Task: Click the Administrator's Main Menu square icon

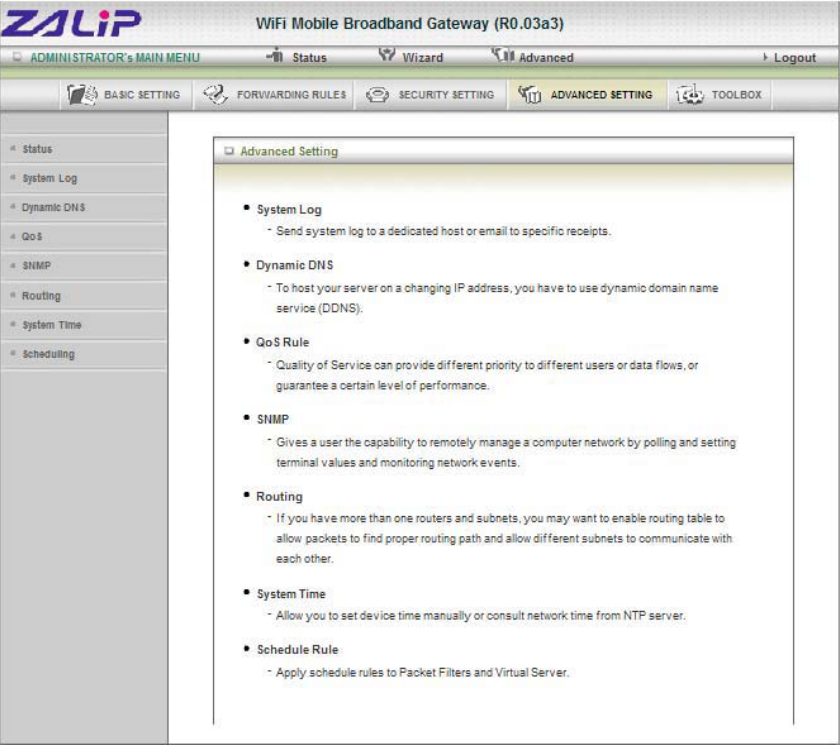Action: (x=17, y=57)
